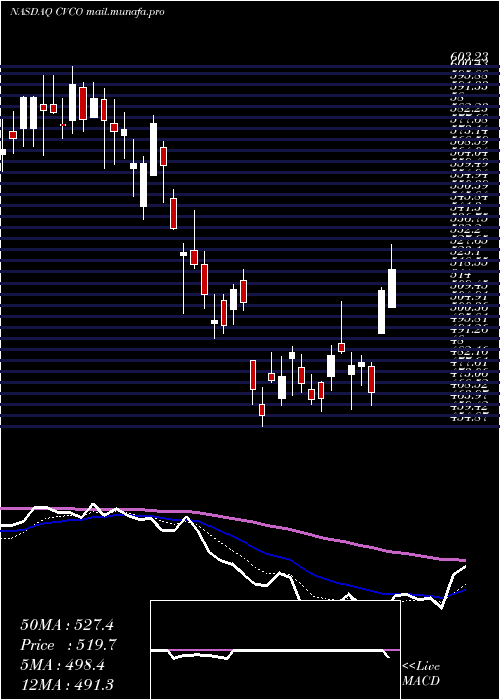Select the 603.23 top price label
Viewport: 500px width, 700px height.
tap(468, 57)
